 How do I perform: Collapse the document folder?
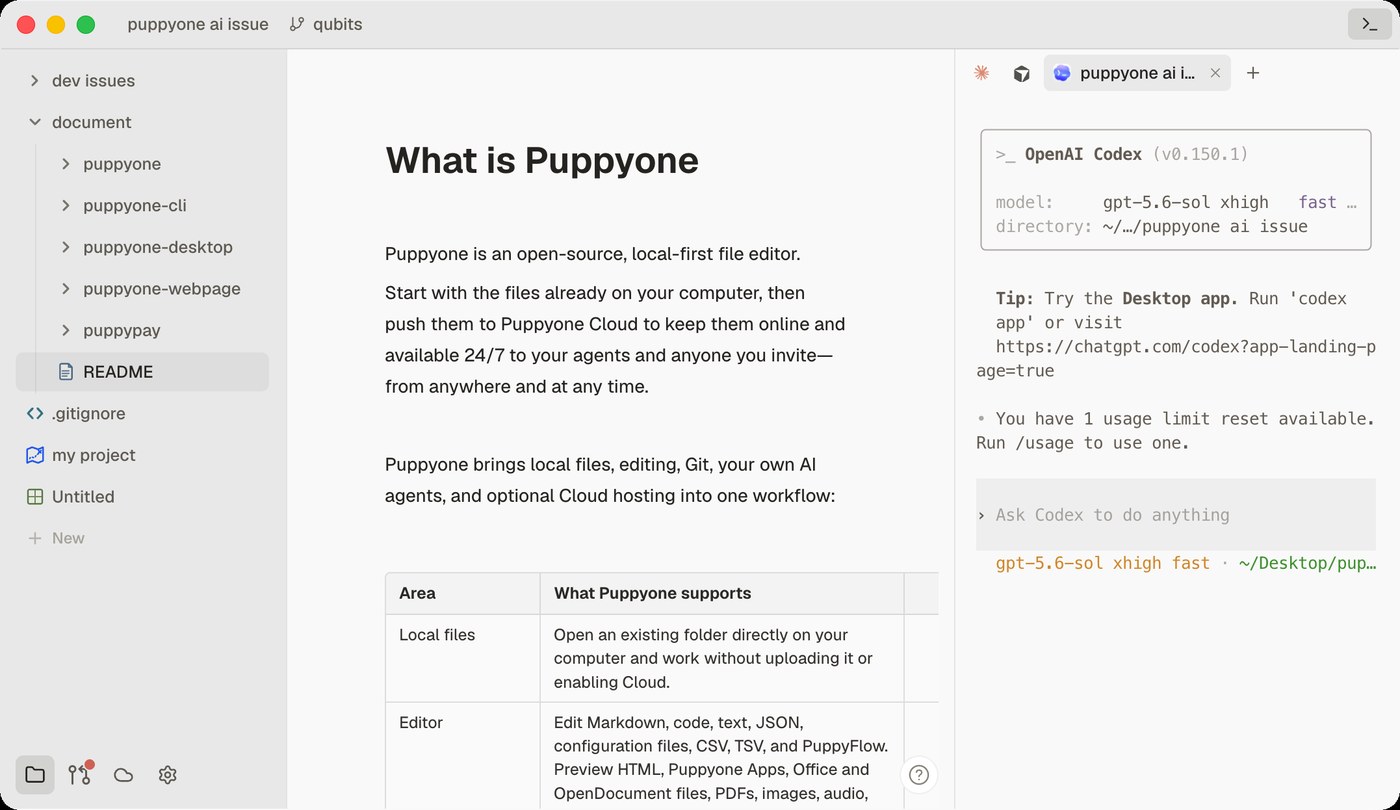click(35, 122)
